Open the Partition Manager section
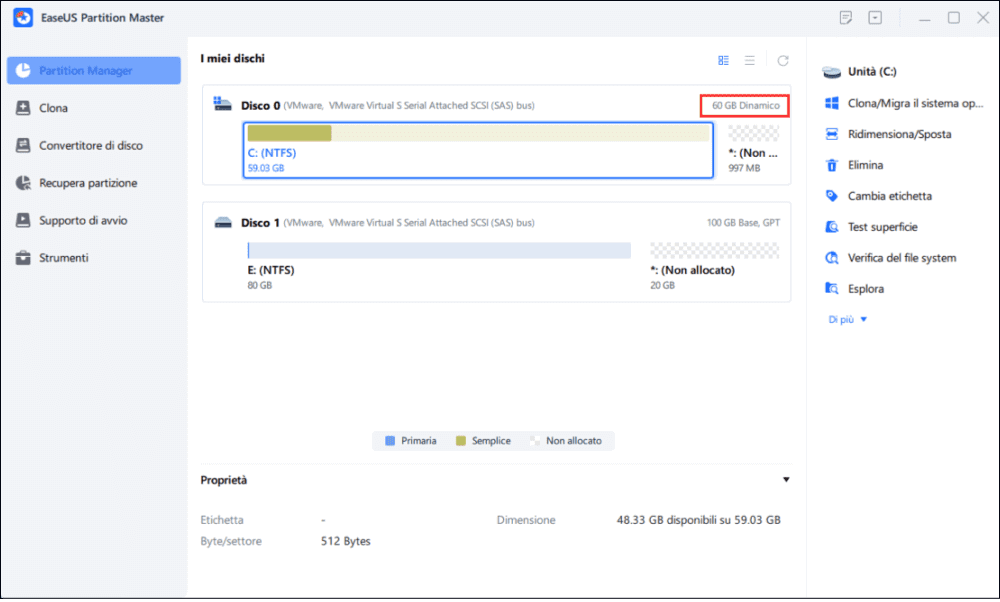The image size is (1000, 602). [x=94, y=70]
